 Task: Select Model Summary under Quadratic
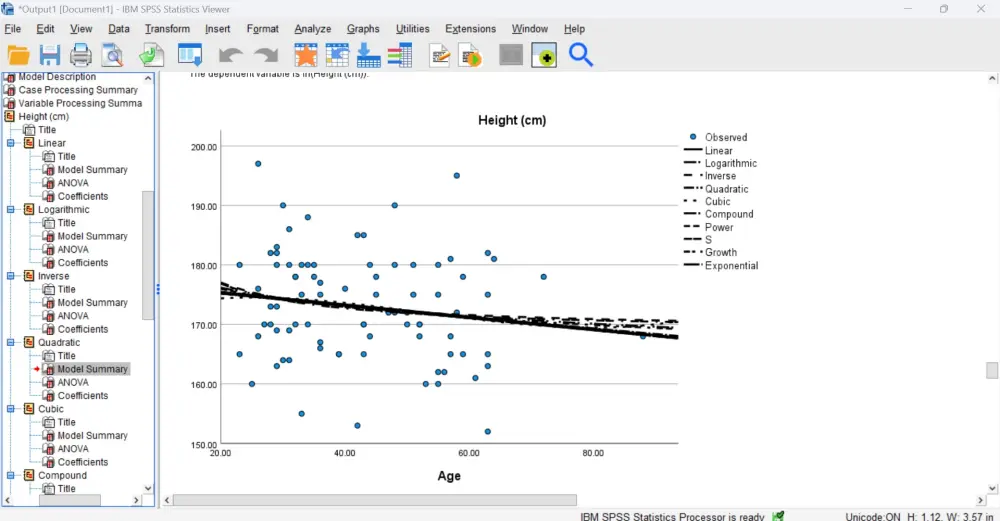coord(92,369)
